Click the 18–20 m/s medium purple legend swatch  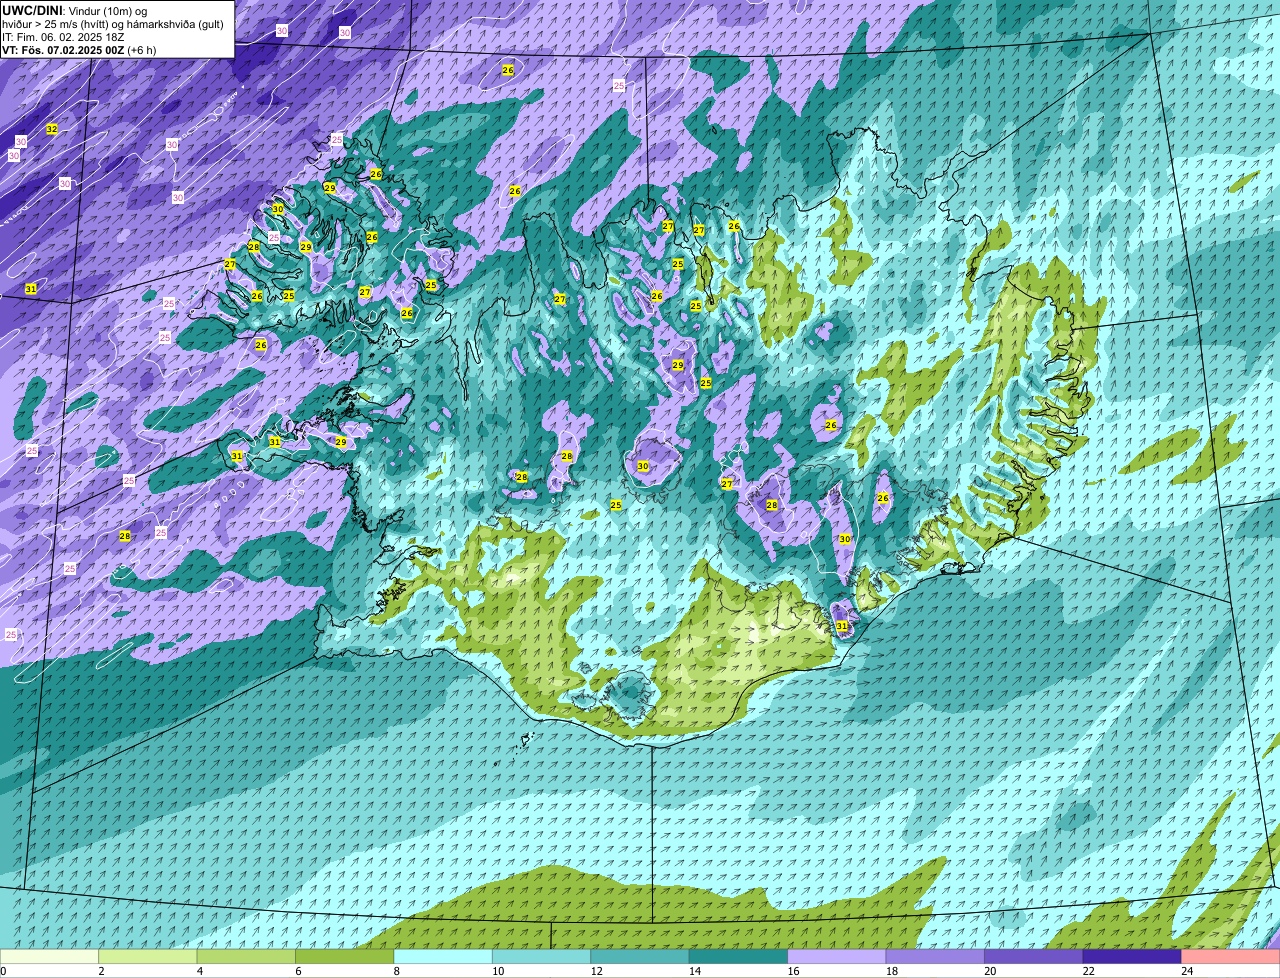[x=935, y=956]
